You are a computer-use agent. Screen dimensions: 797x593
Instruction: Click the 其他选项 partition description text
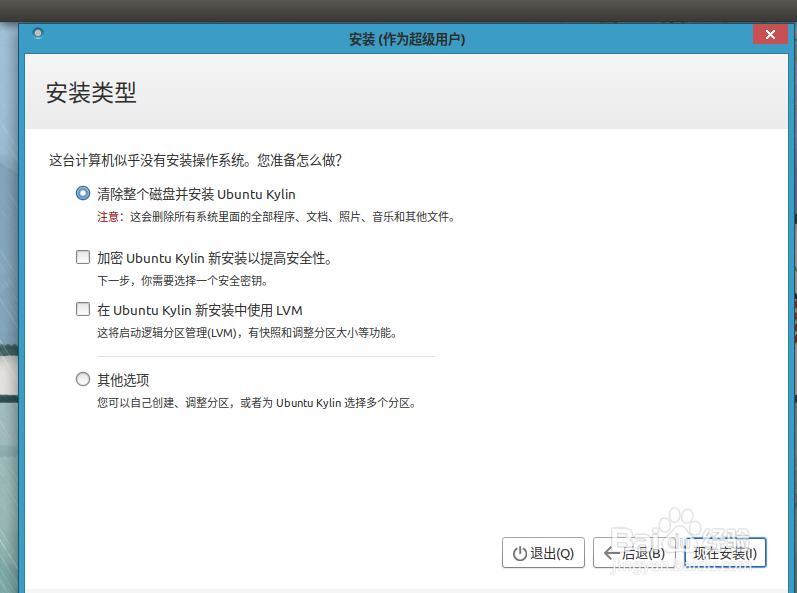(x=257, y=403)
